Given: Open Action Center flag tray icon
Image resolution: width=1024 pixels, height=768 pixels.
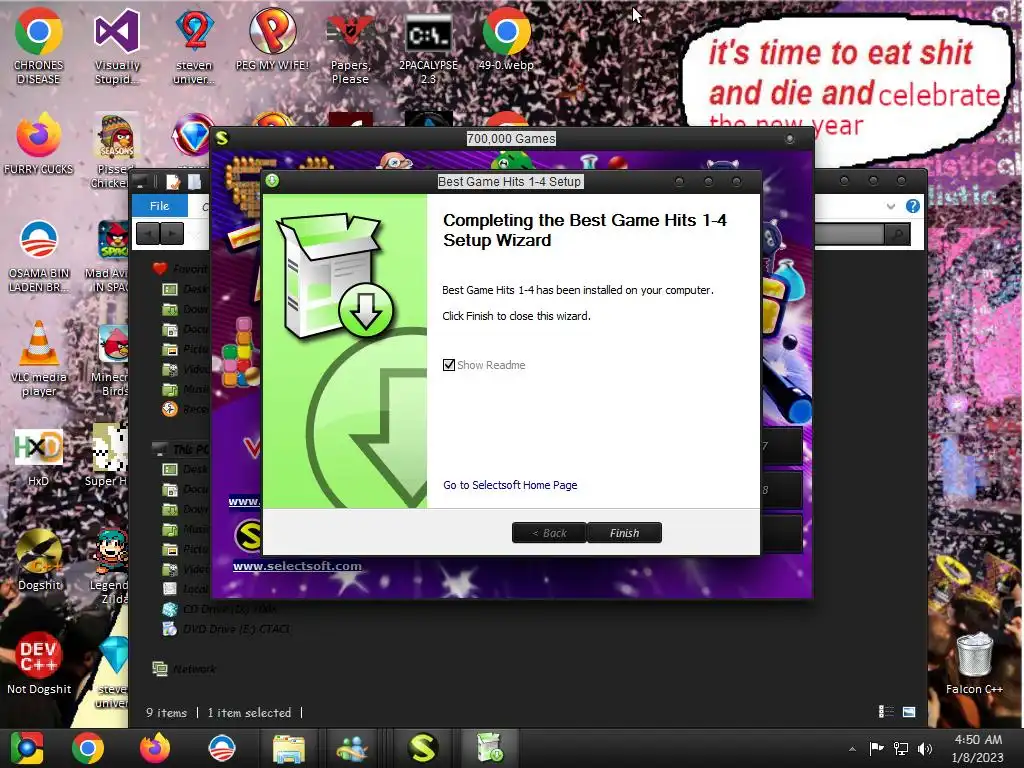Looking at the screenshot, I should tap(876, 748).
